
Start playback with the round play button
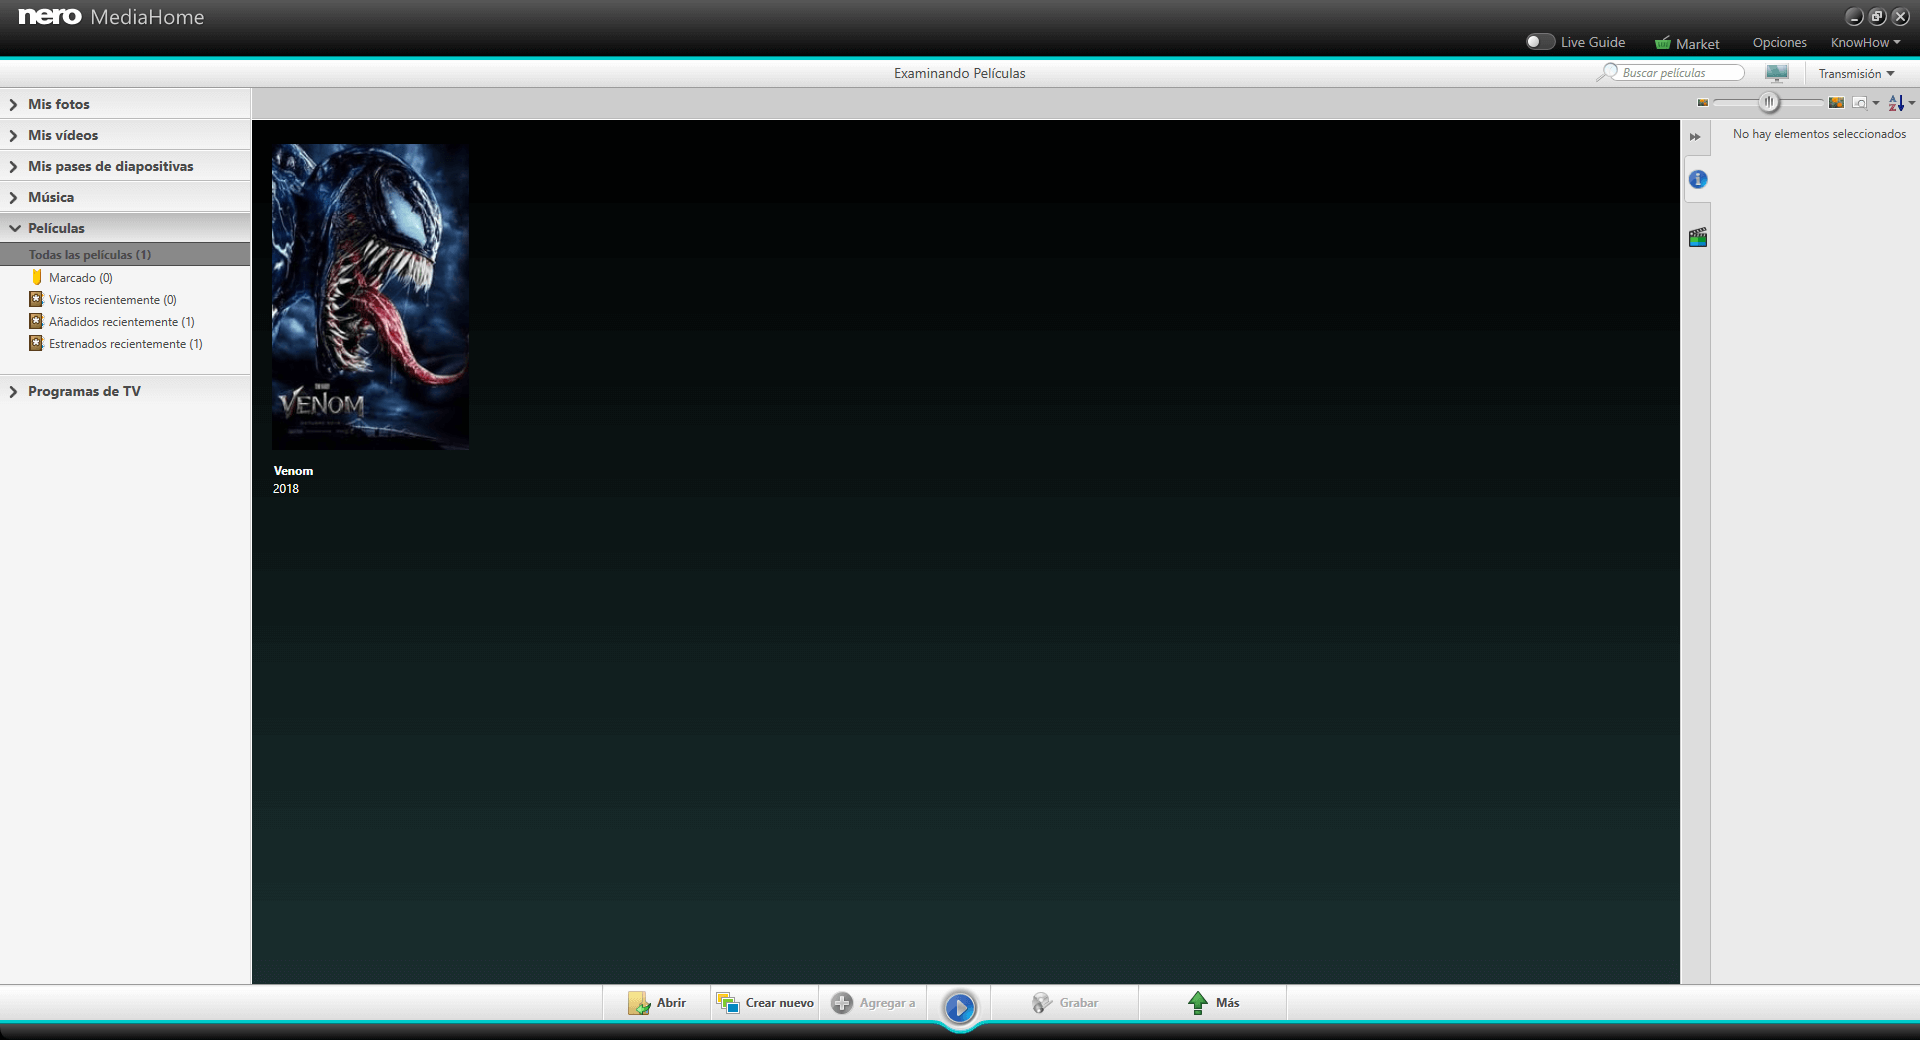(x=960, y=1007)
